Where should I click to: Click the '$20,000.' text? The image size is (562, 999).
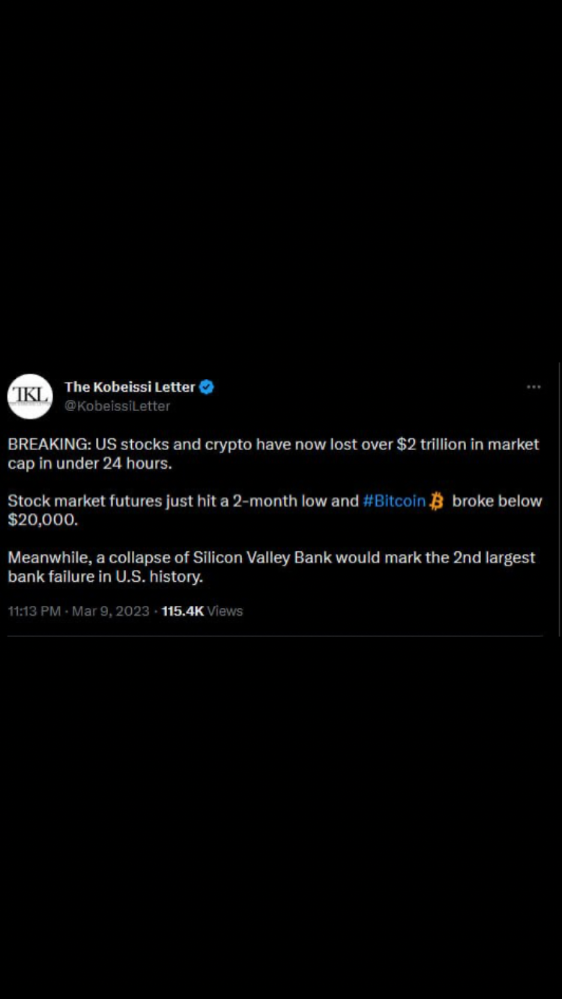pos(43,520)
